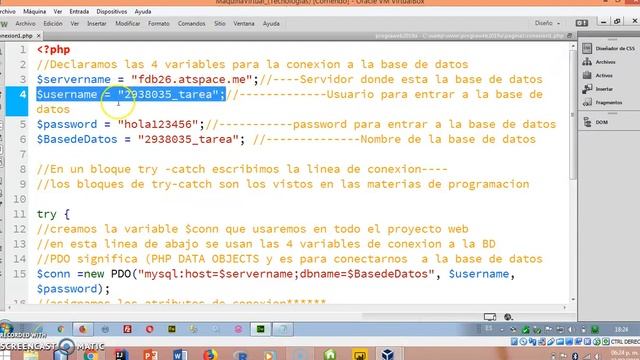
Task: Open VirtualBox in the host taskbar
Action: [387, 354]
